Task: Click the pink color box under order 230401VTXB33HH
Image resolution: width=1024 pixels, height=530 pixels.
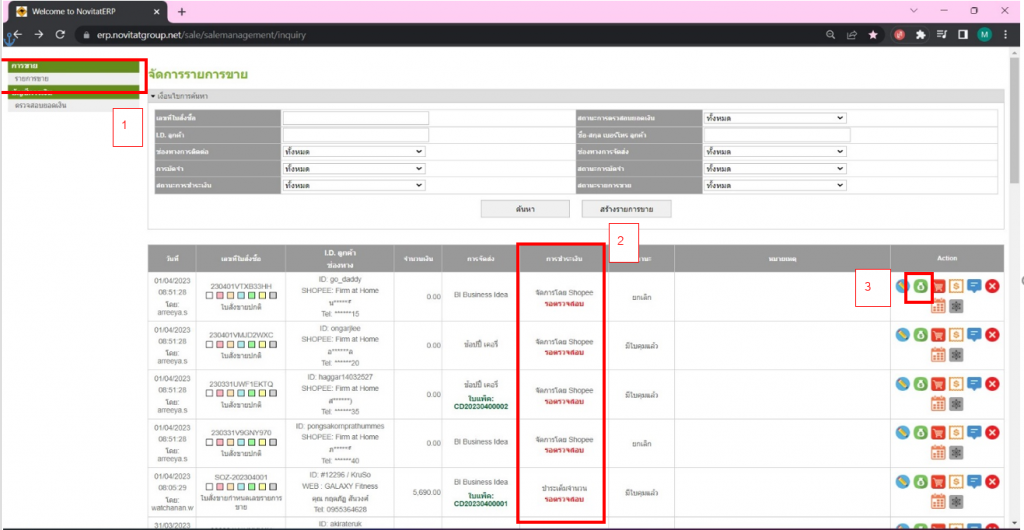Action: point(221,295)
